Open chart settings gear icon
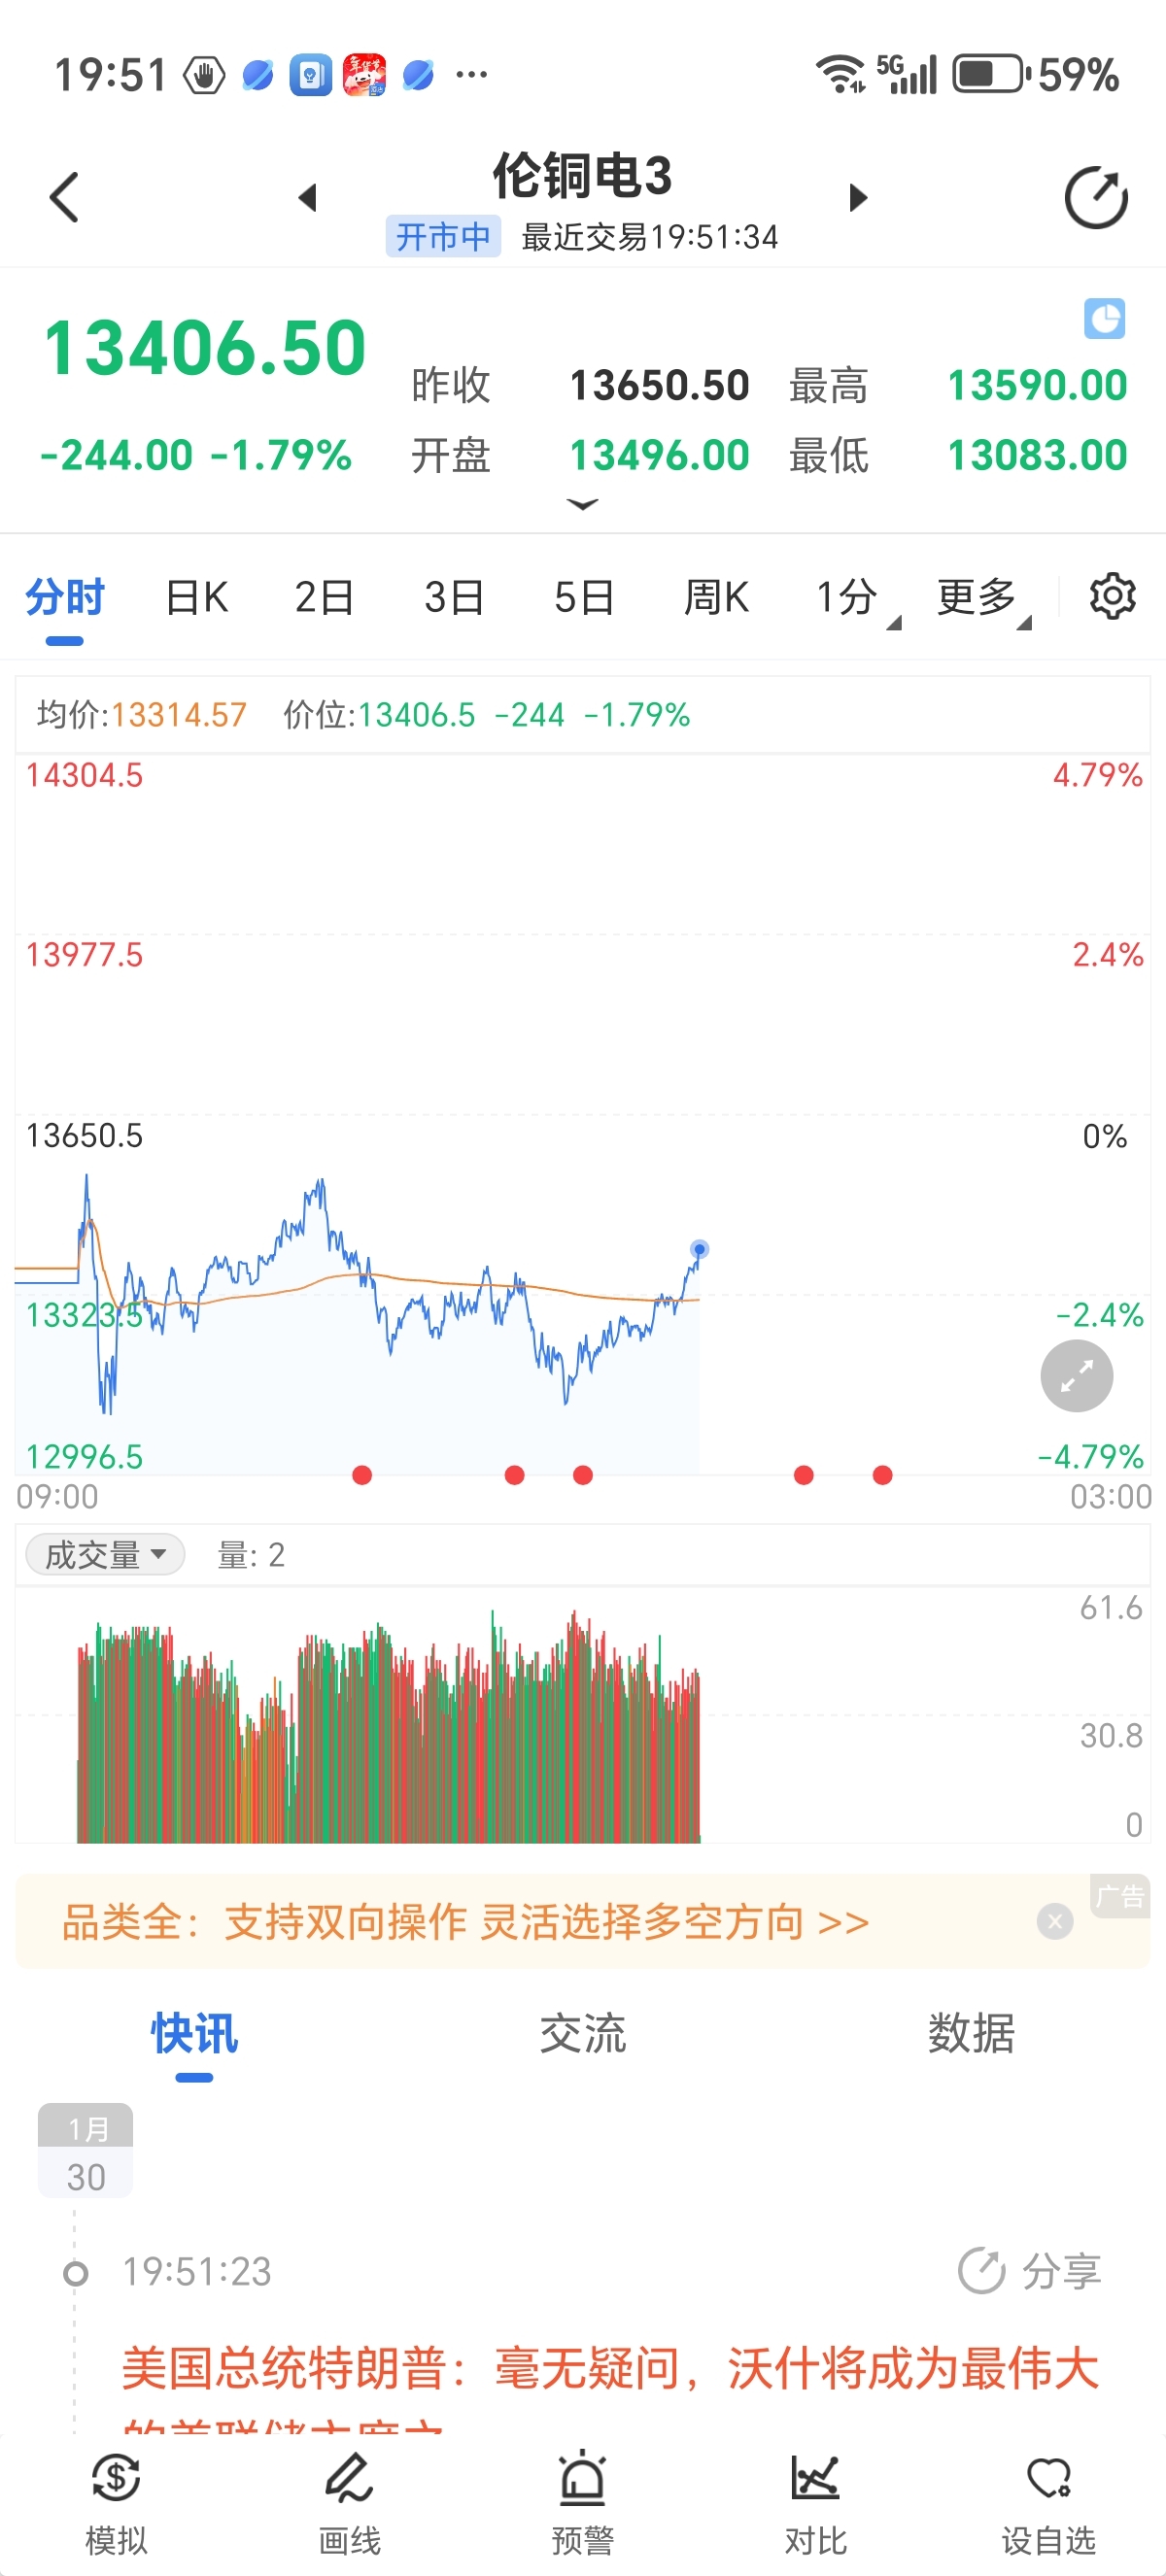Image resolution: width=1166 pixels, height=2576 pixels. point(1112,597)
